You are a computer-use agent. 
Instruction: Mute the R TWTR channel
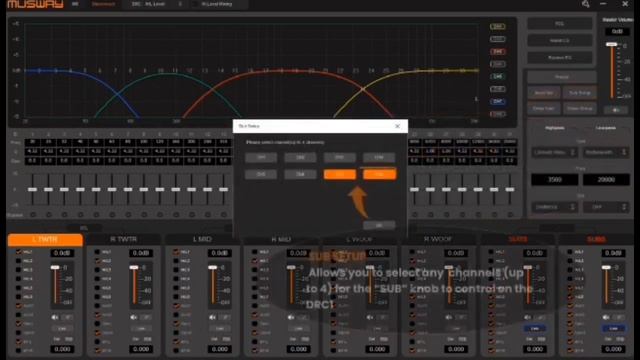[x=134, y=317]
